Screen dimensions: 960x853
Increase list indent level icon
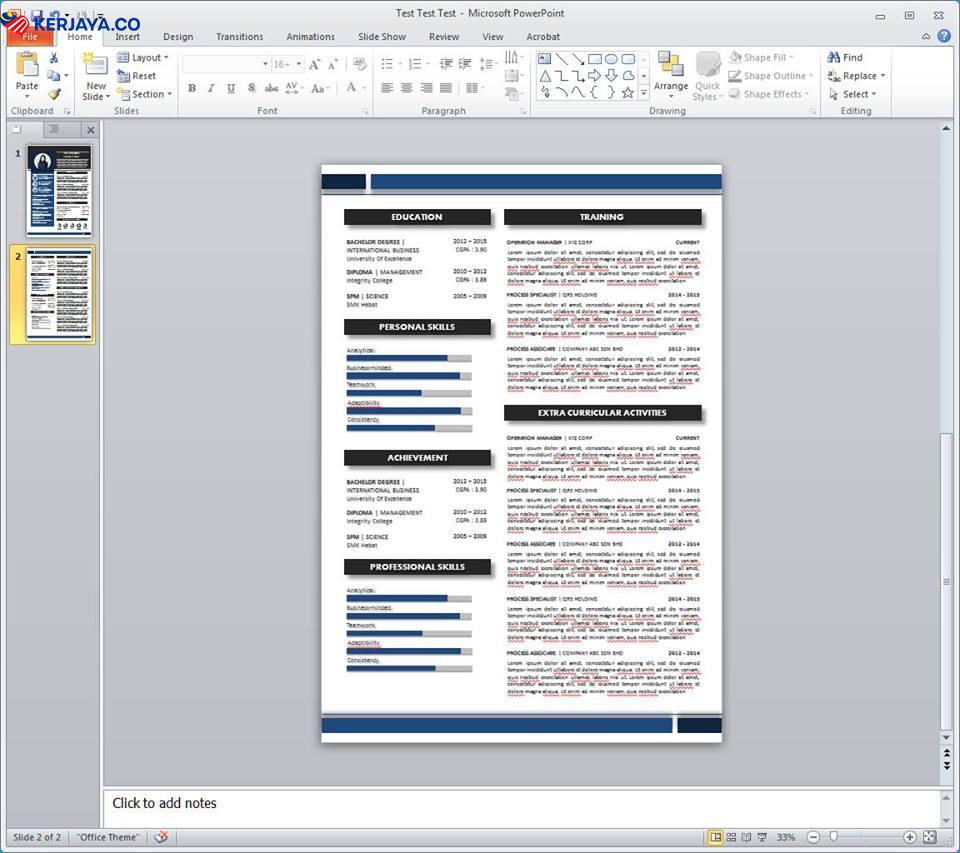tap(465, 64)
